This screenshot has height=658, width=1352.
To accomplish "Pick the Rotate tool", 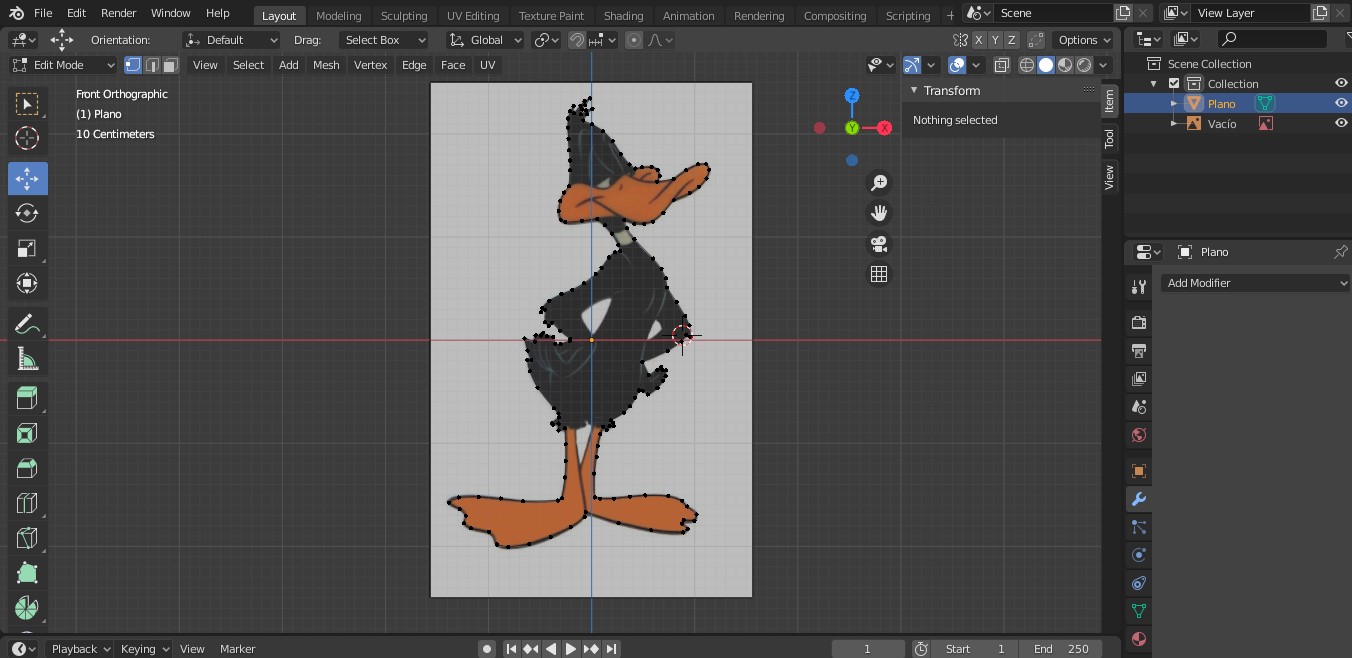I will [x=27, y=214].
